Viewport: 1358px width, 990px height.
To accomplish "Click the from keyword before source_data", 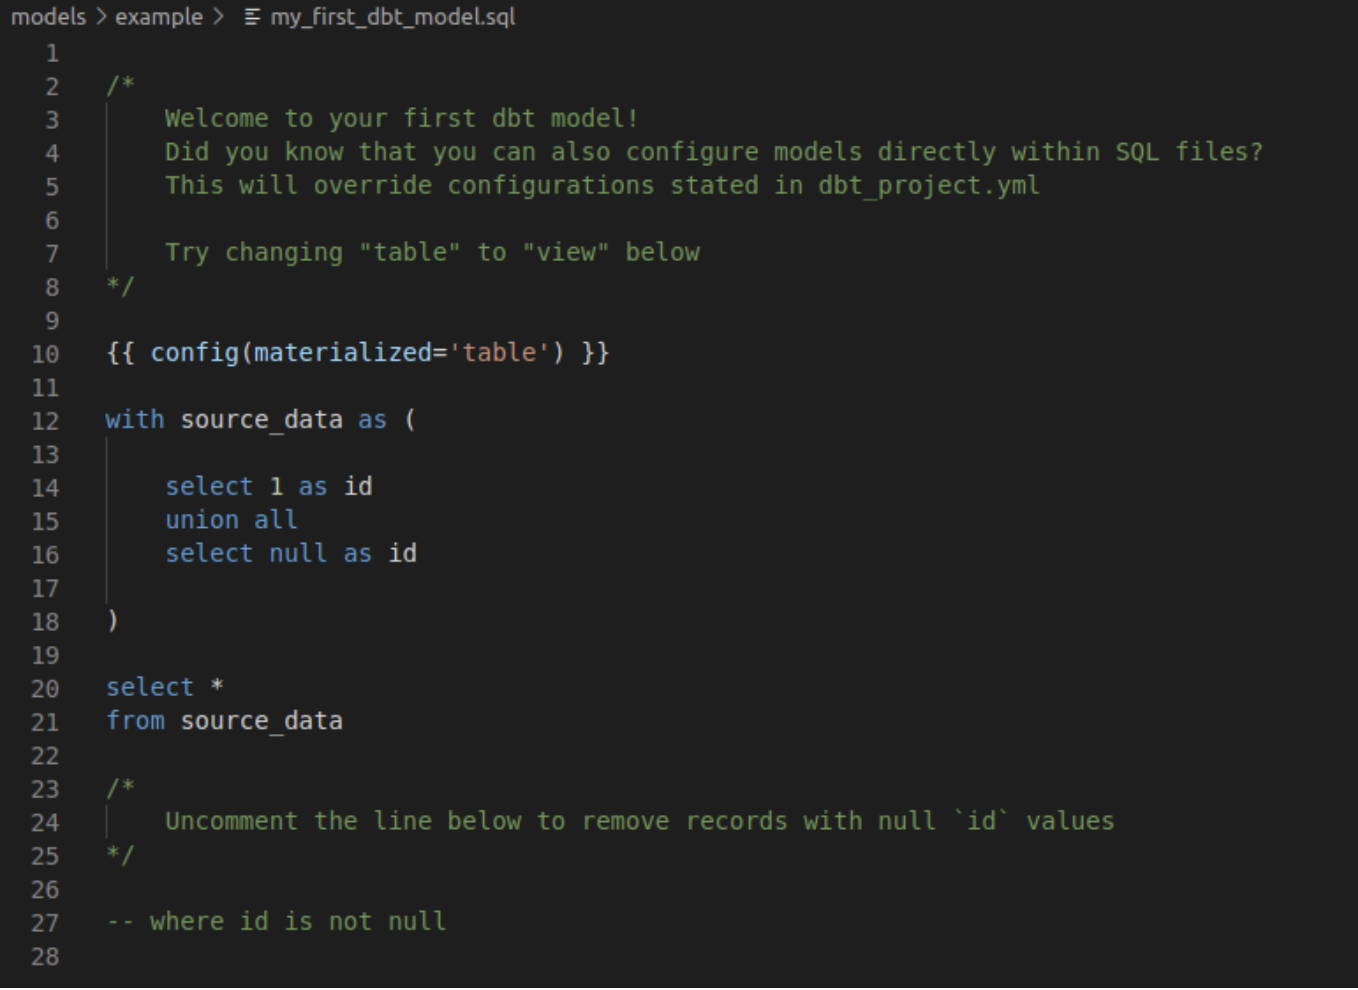I will [135, 721].
